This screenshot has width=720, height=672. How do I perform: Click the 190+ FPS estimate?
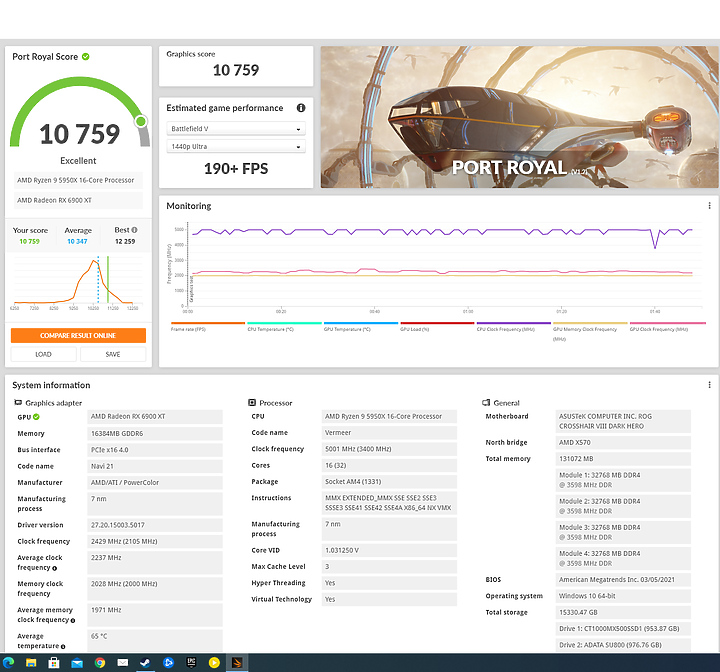(236, 169)
